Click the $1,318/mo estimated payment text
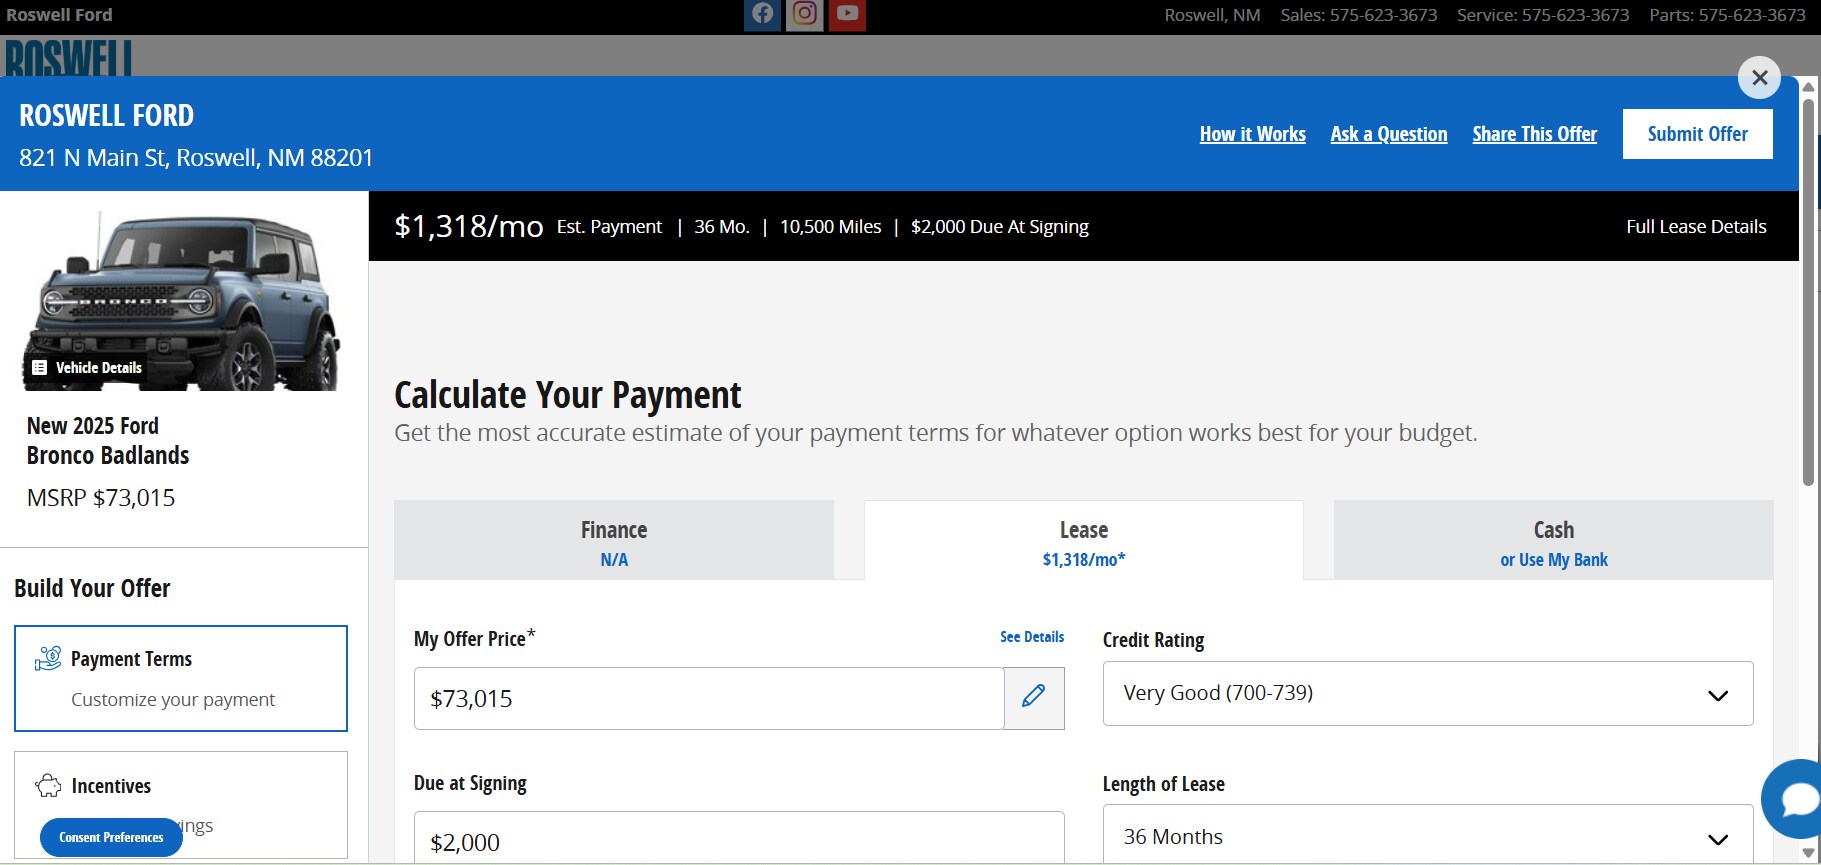Screen dimensions: 1821x865 tap(469, 226)
